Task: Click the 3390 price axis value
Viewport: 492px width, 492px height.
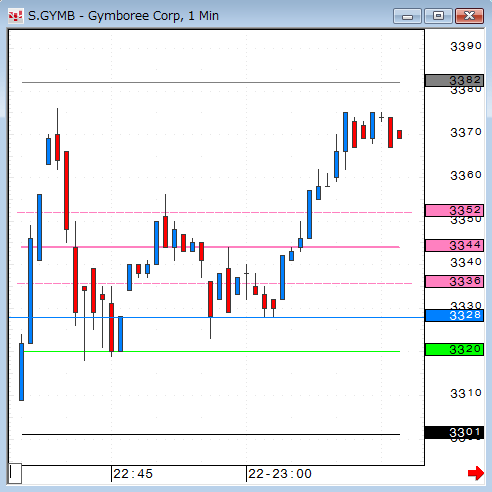Action: pyautogui.click(x=466, y=46)
